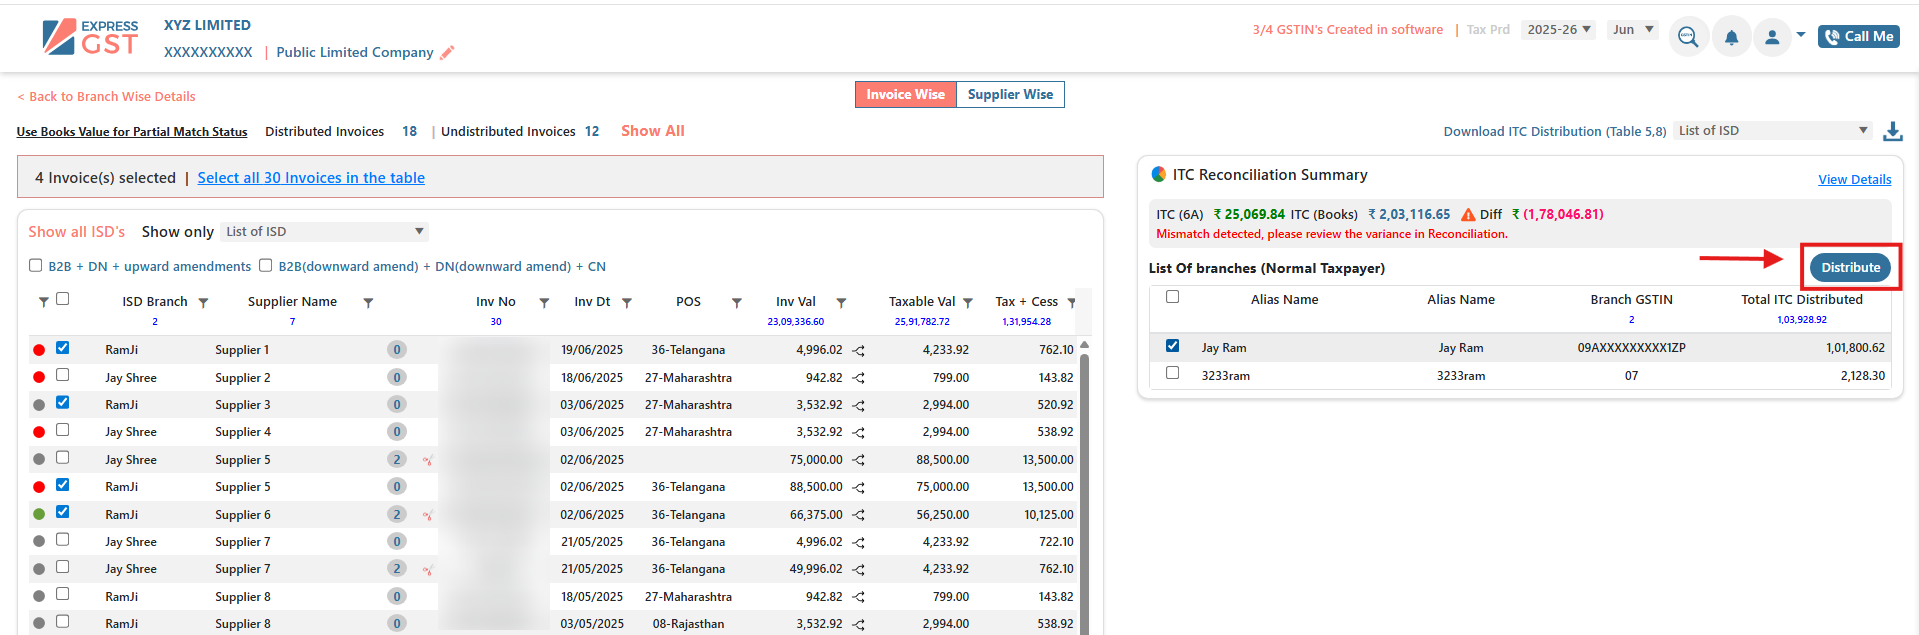The image size is (1919, 635).
Task: Switch to the Supplier Wise tab
Action: [x=1010, y=94]
